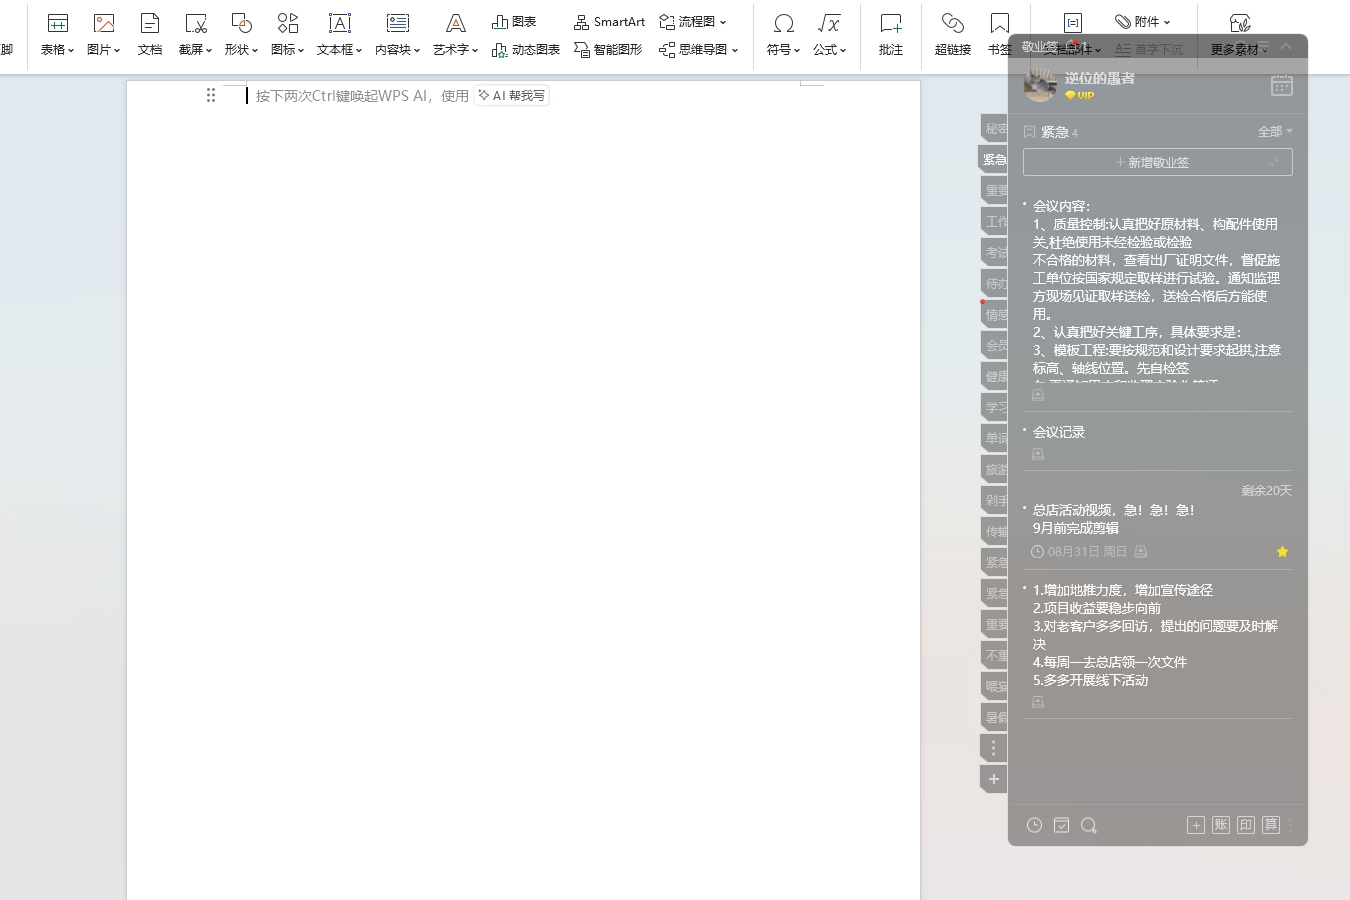The image size is (1350, 900).
Task: Switch to the 秘密 category tab
Action: [x=994, y=128]
